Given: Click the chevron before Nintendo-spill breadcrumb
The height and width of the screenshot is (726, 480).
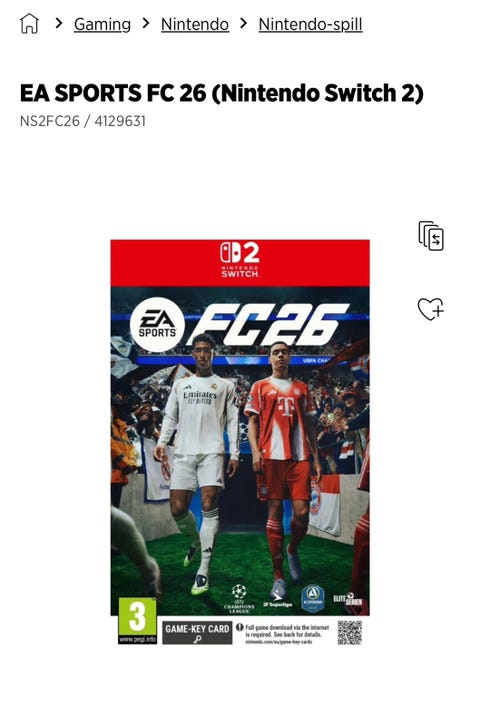Looking at the screenshot, I should pos(243,23).
